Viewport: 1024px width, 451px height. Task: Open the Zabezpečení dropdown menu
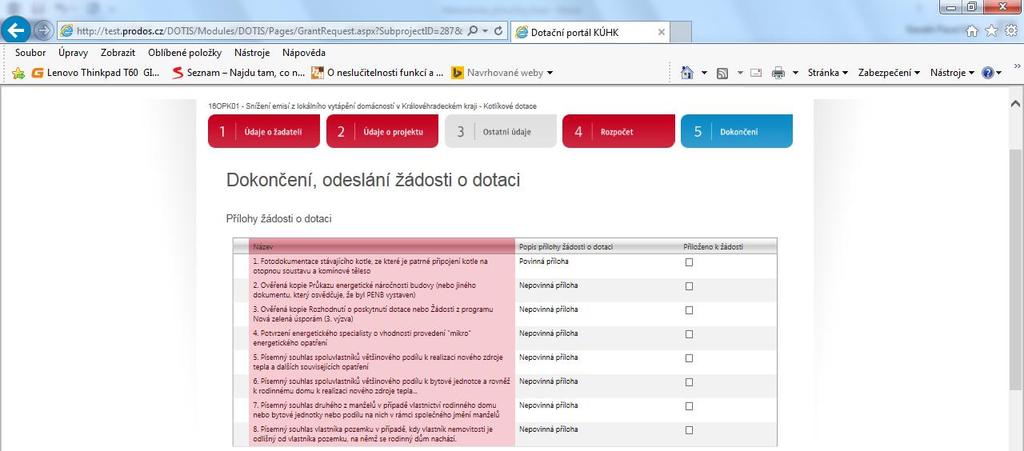pyautogui.click(x=889, y=73)
